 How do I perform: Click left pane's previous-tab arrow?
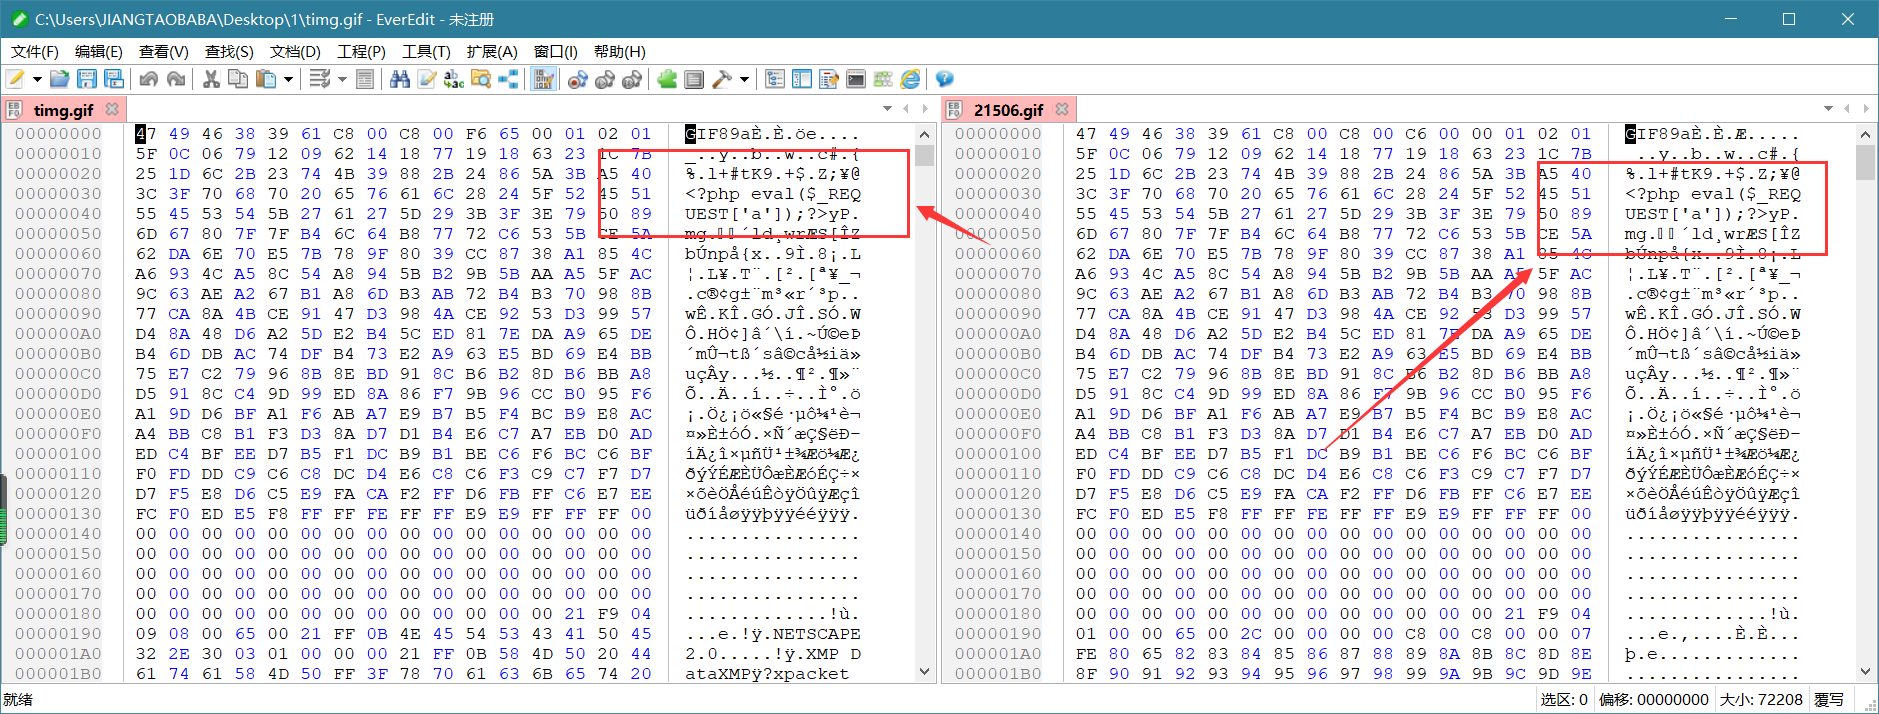tap(907, 108)
